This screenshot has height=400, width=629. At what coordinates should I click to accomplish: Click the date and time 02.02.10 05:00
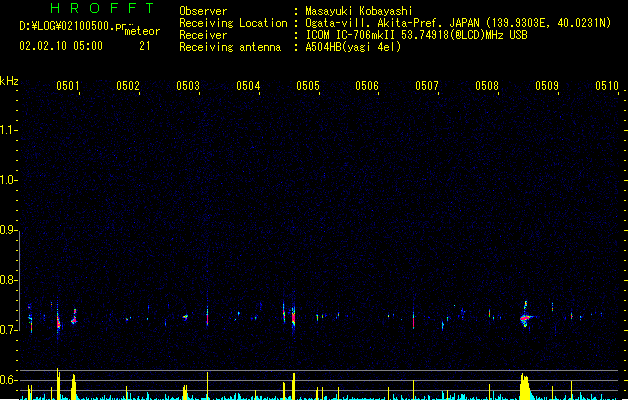[61, 46]
